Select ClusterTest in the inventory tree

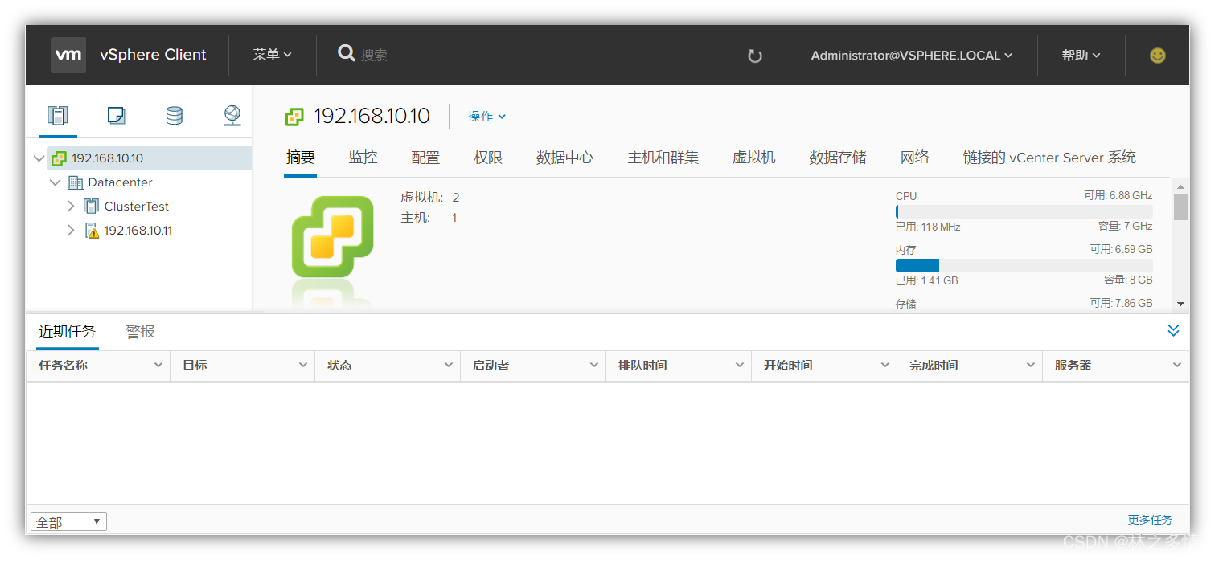136,206
